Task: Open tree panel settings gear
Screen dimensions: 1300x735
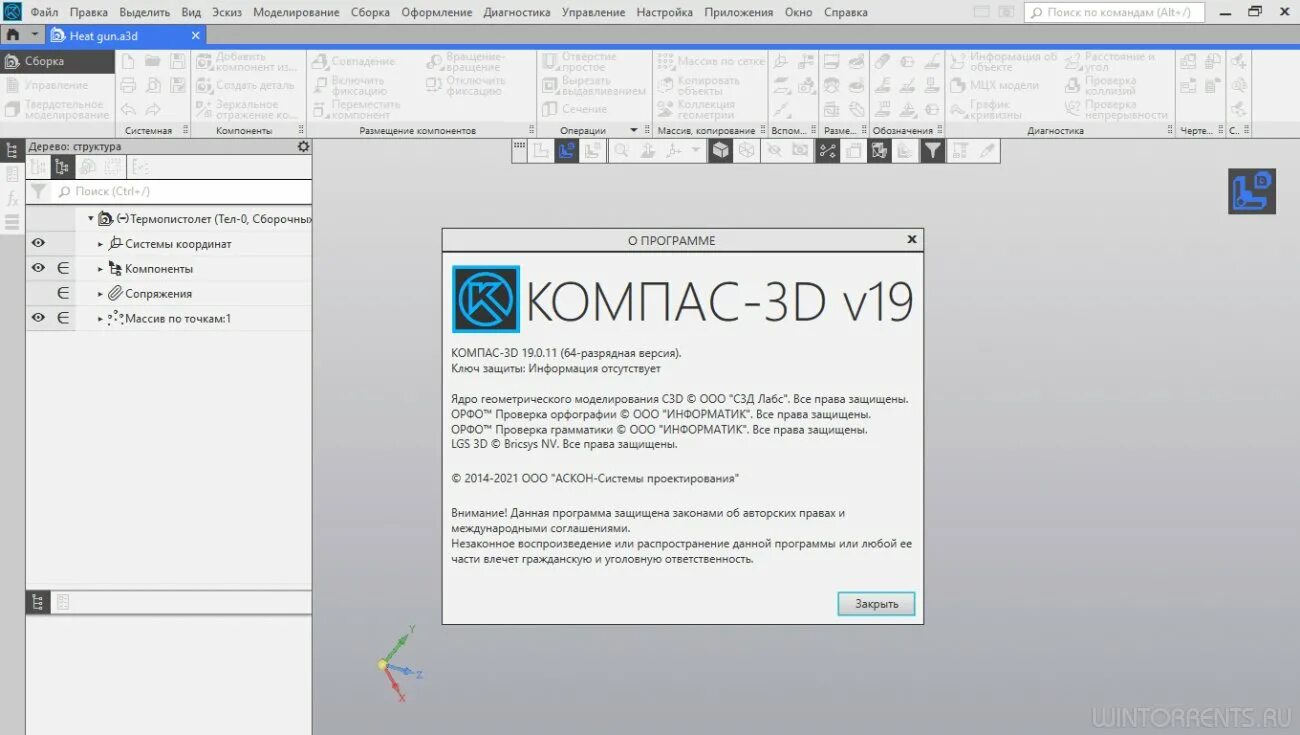Action: pos(303,146)
